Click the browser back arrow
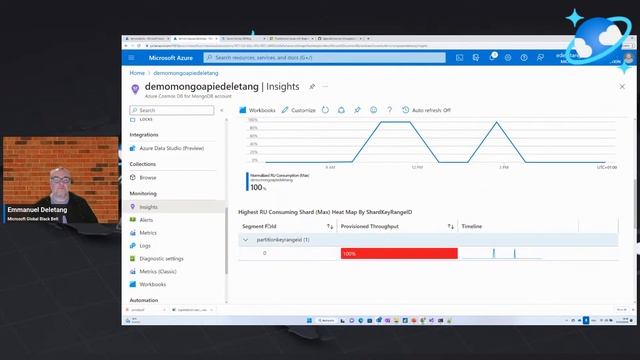Image resolution: width=640 pixels, height=360 pixels. click(126, 46)
